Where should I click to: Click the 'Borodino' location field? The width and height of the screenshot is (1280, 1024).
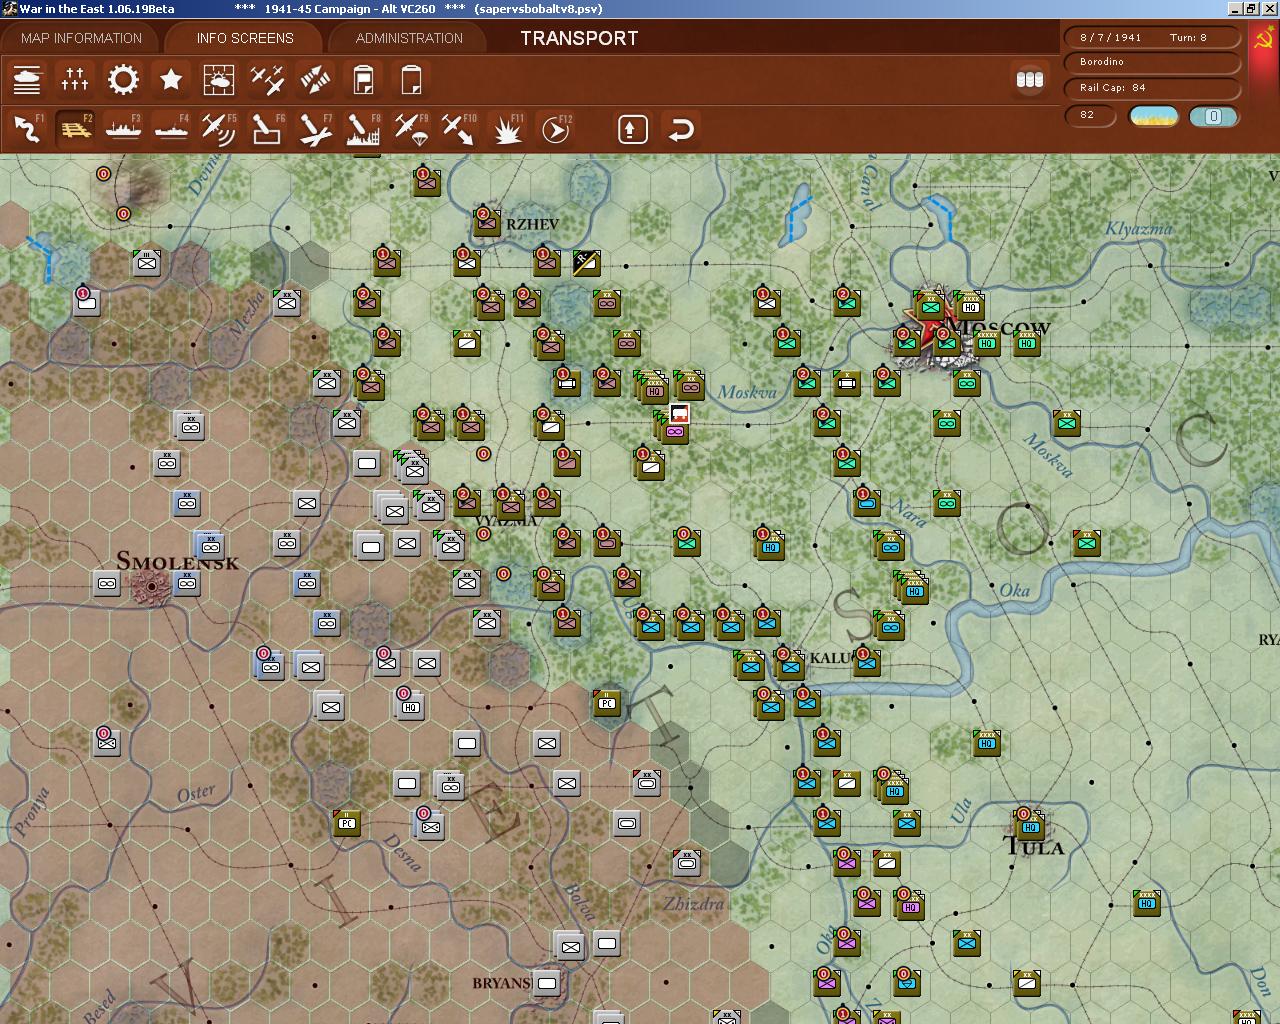point(1151,62)
